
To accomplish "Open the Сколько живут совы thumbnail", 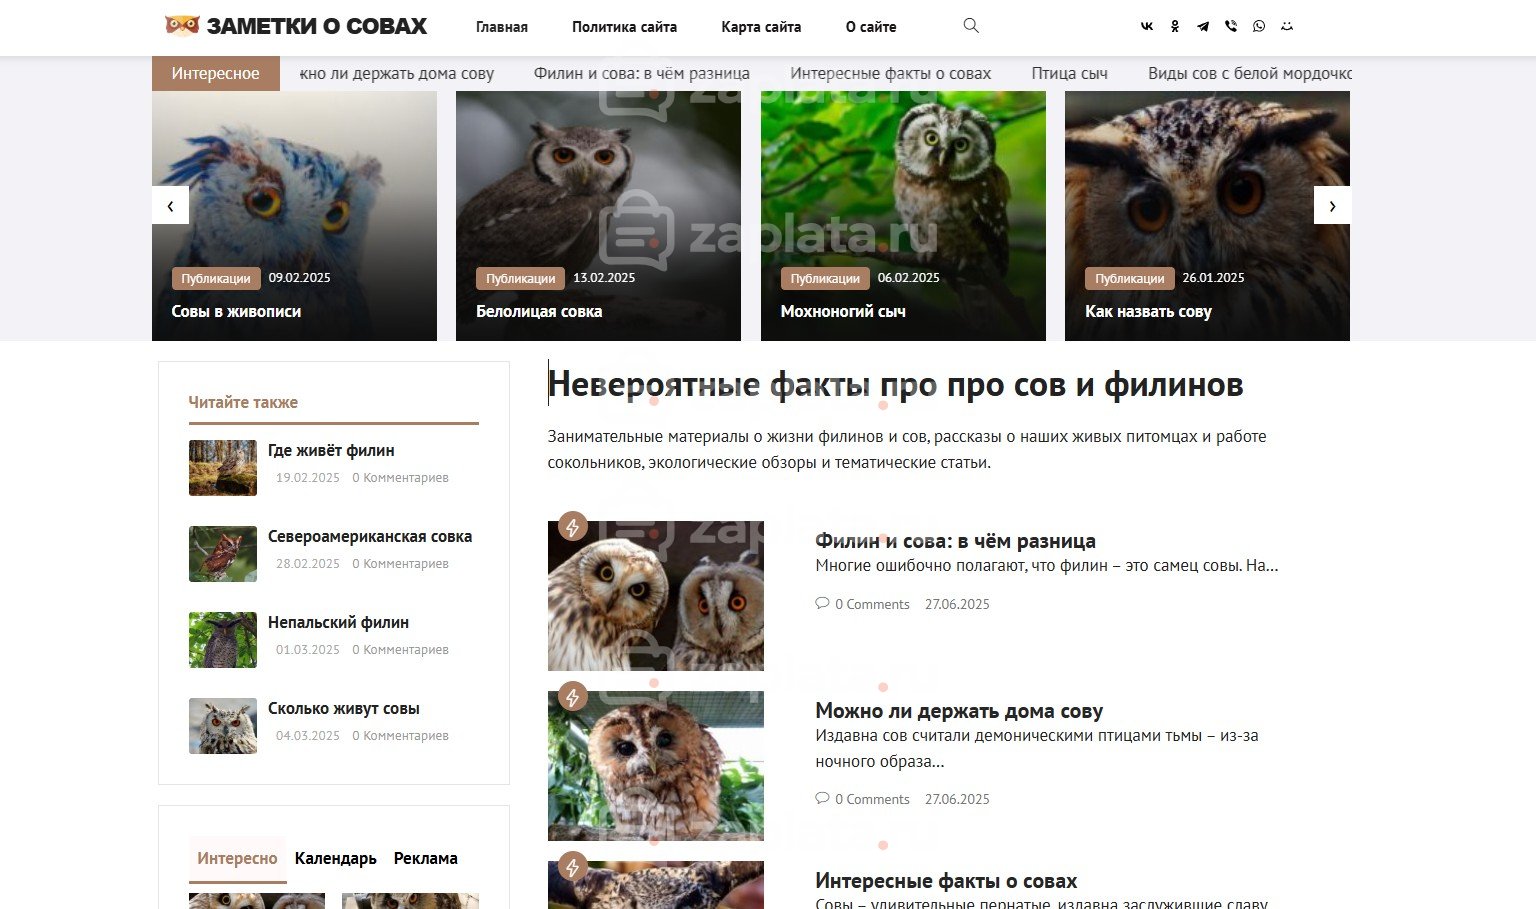I will click(223, 726).
